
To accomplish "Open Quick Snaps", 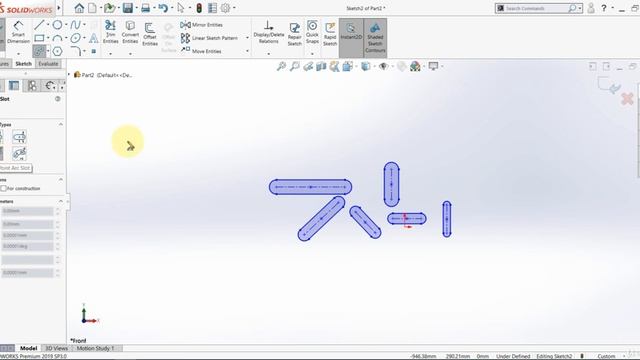I will coord(312,32).
